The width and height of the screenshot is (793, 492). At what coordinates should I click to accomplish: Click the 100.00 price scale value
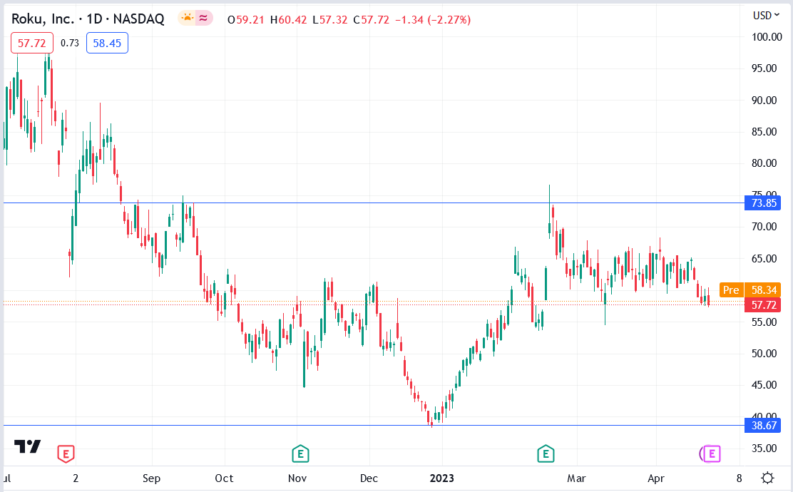(766, 37)
